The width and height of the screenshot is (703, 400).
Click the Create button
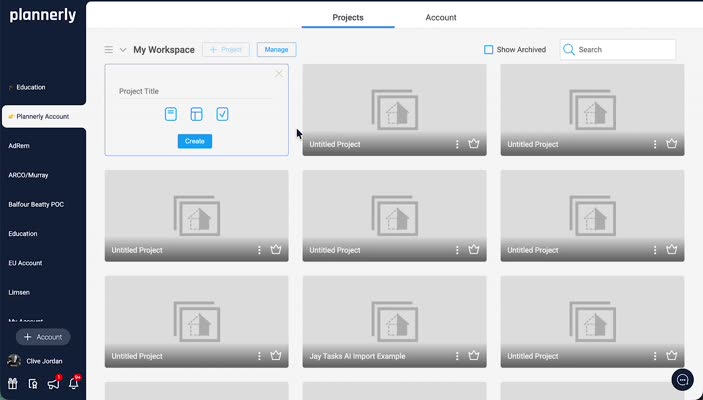[x=195, y=141]
